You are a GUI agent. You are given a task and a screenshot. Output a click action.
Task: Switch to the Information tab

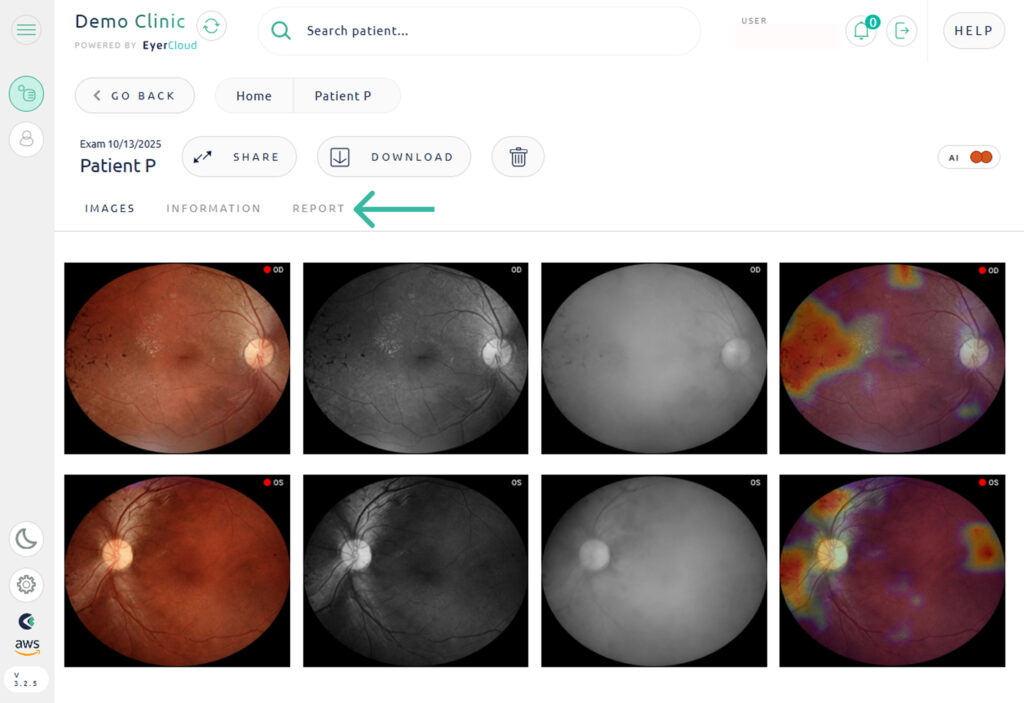click(x=213, y=209)
